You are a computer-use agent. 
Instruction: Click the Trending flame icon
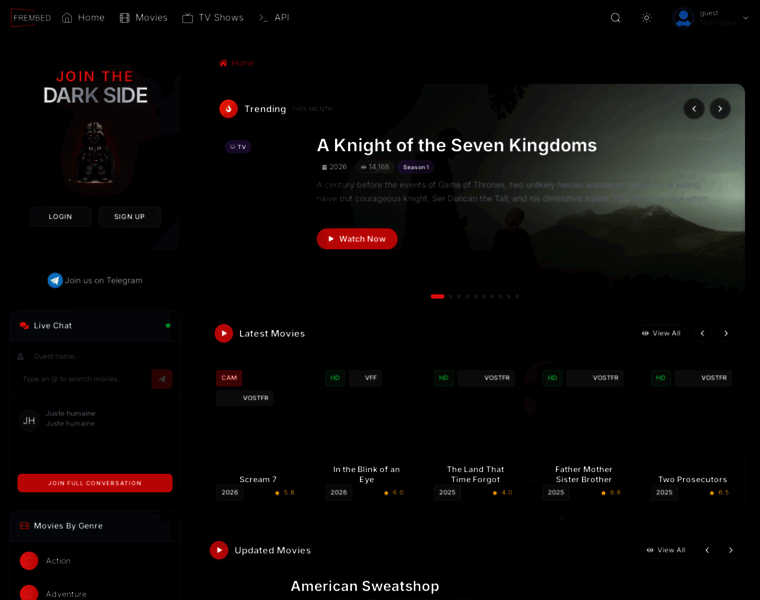coord(228,109)
